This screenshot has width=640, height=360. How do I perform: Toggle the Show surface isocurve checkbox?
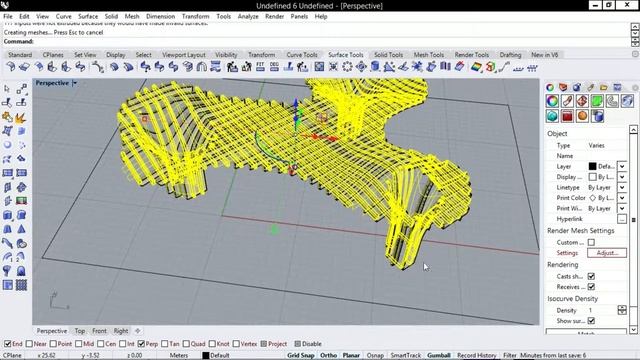pos(591,321)
